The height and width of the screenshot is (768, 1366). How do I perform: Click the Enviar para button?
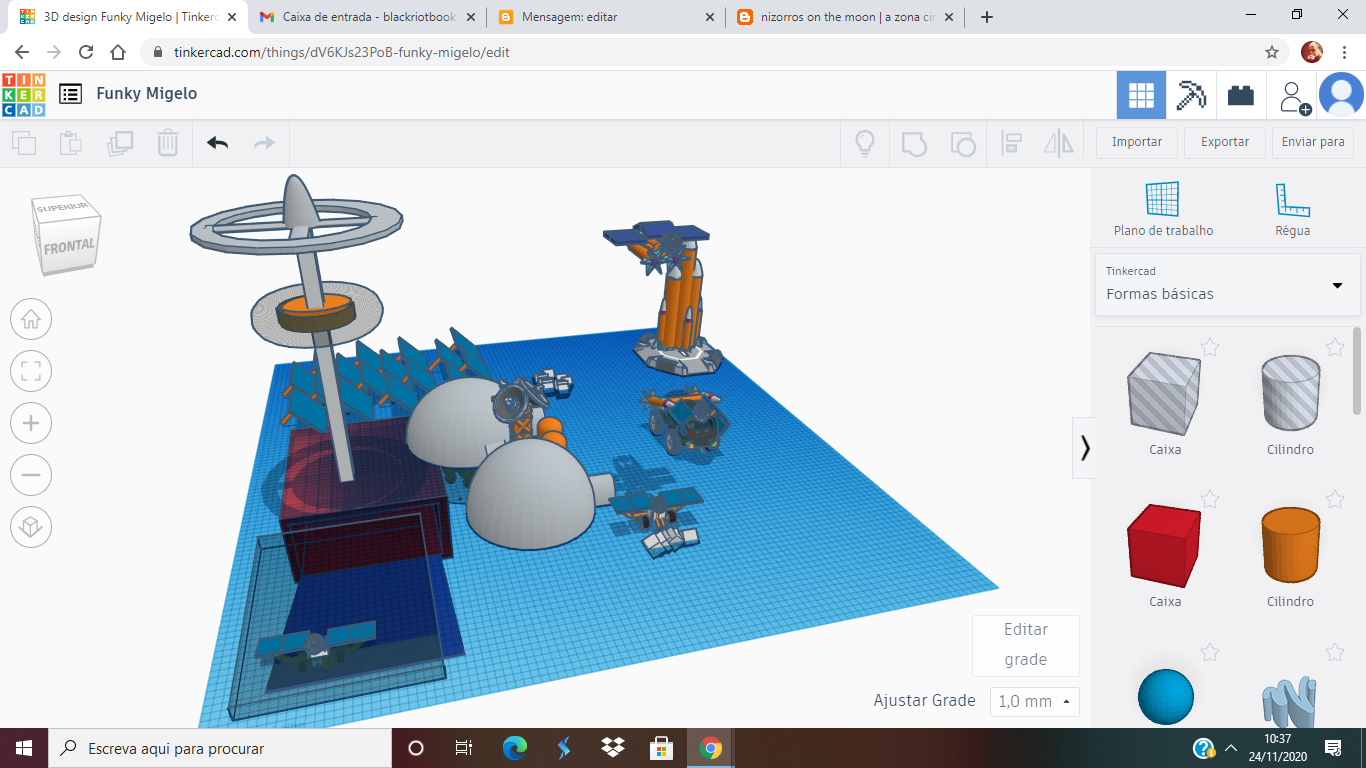[1313, 142]
